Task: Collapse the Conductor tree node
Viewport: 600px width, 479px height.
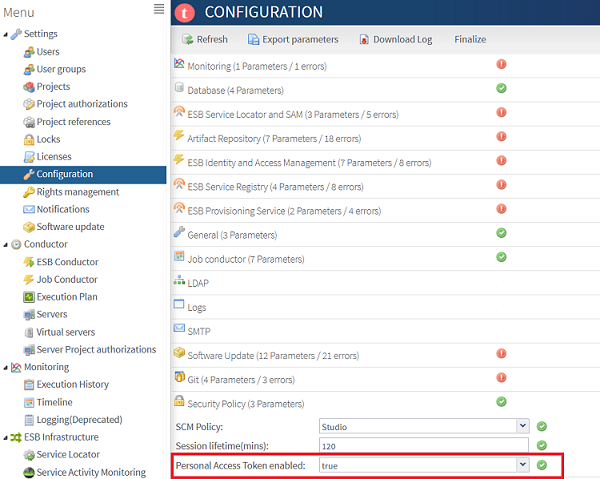Action: point(5,244)
